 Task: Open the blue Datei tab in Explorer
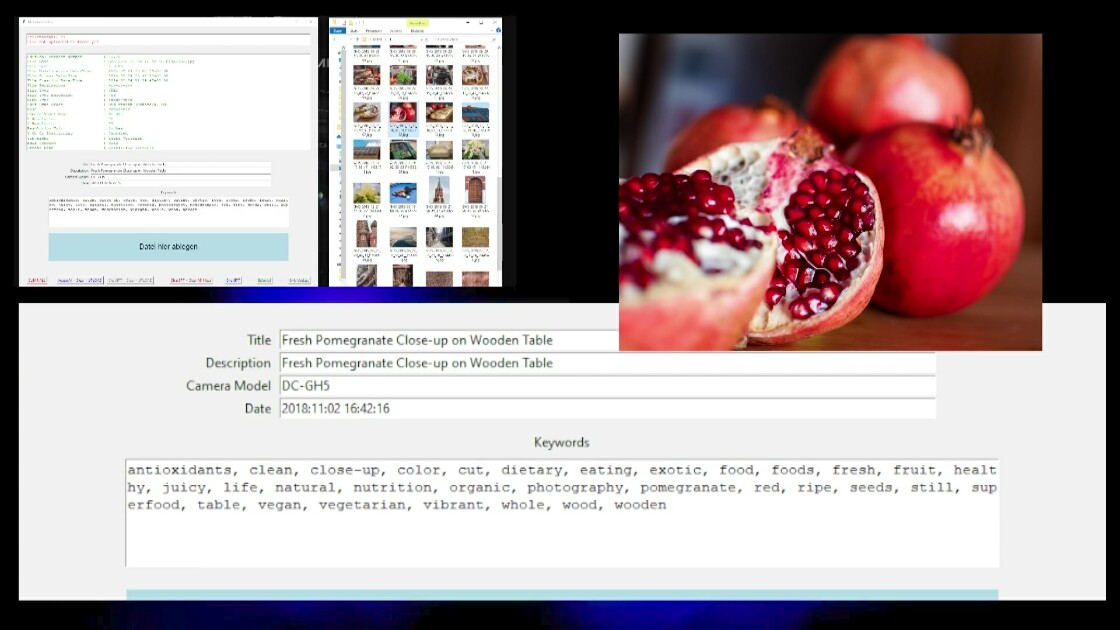(337, 31)
